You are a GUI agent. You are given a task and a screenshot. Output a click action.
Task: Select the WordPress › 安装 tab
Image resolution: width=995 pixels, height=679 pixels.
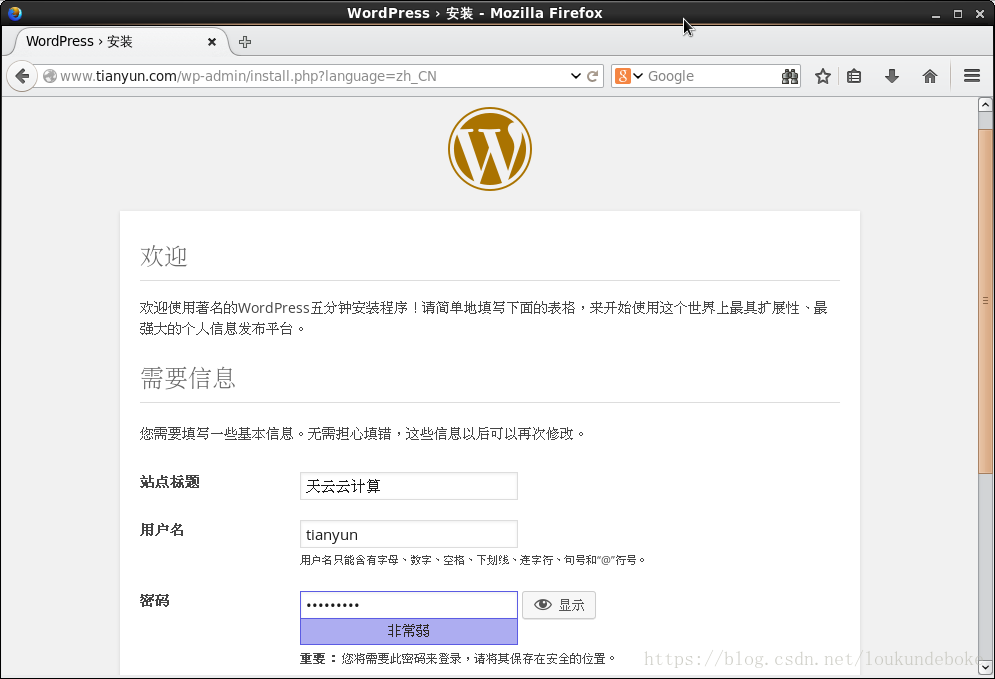click(121, 42)
